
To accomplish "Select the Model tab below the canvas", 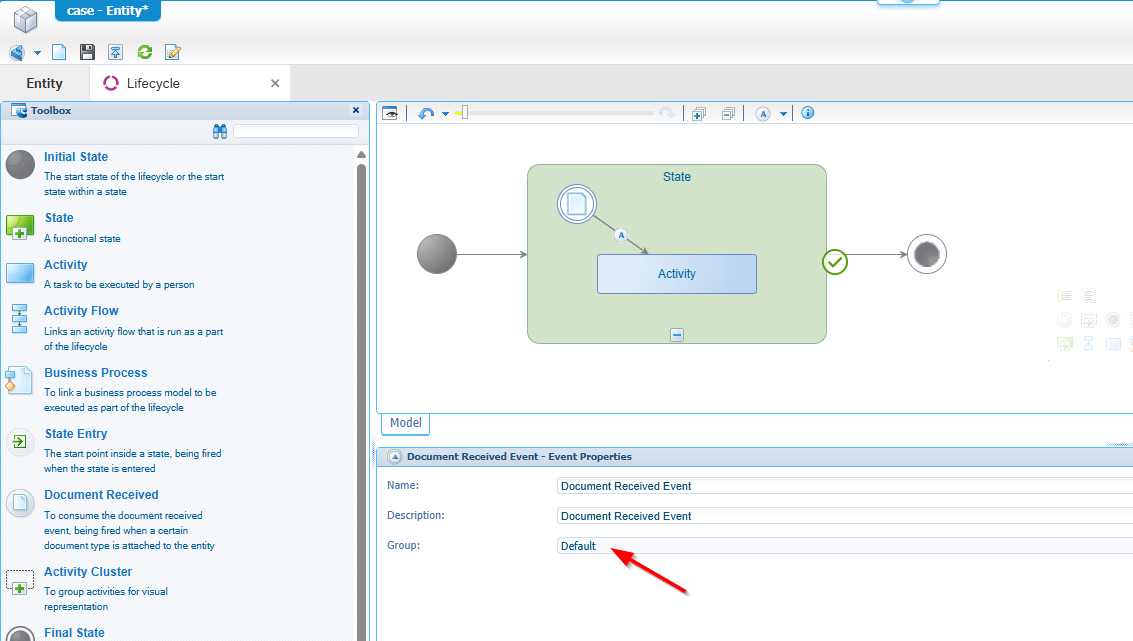I will point(405,423).
